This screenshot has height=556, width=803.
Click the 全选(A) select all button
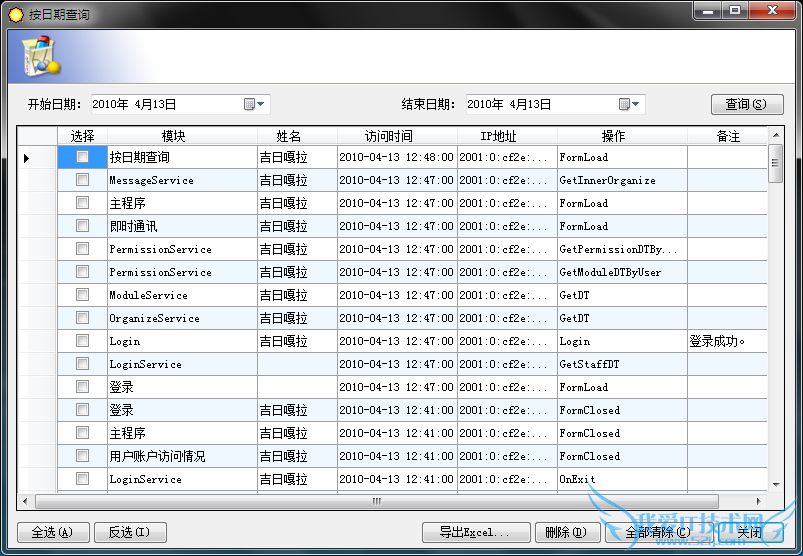53,532
